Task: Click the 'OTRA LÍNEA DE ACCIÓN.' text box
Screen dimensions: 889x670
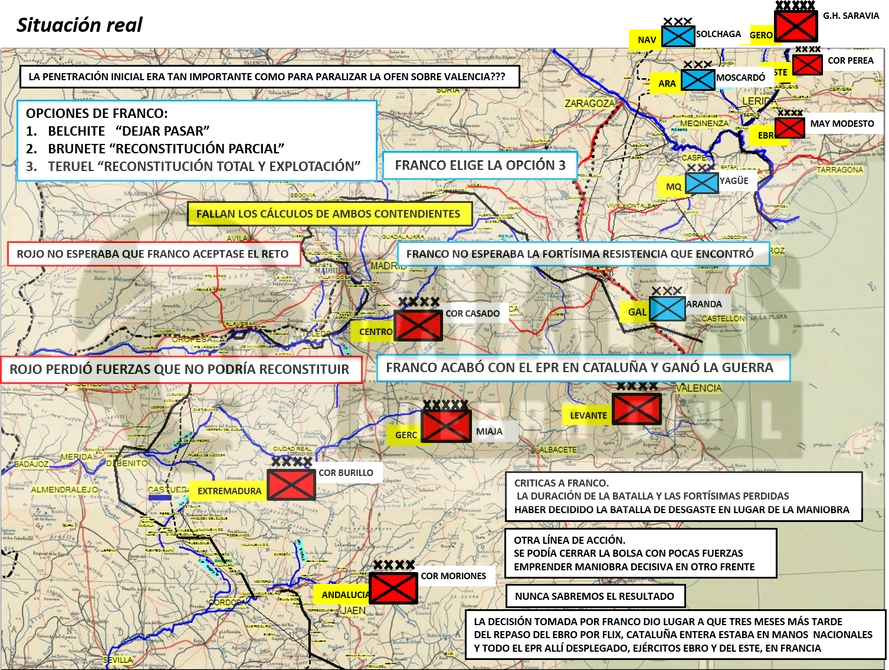Action: (641, 553)
